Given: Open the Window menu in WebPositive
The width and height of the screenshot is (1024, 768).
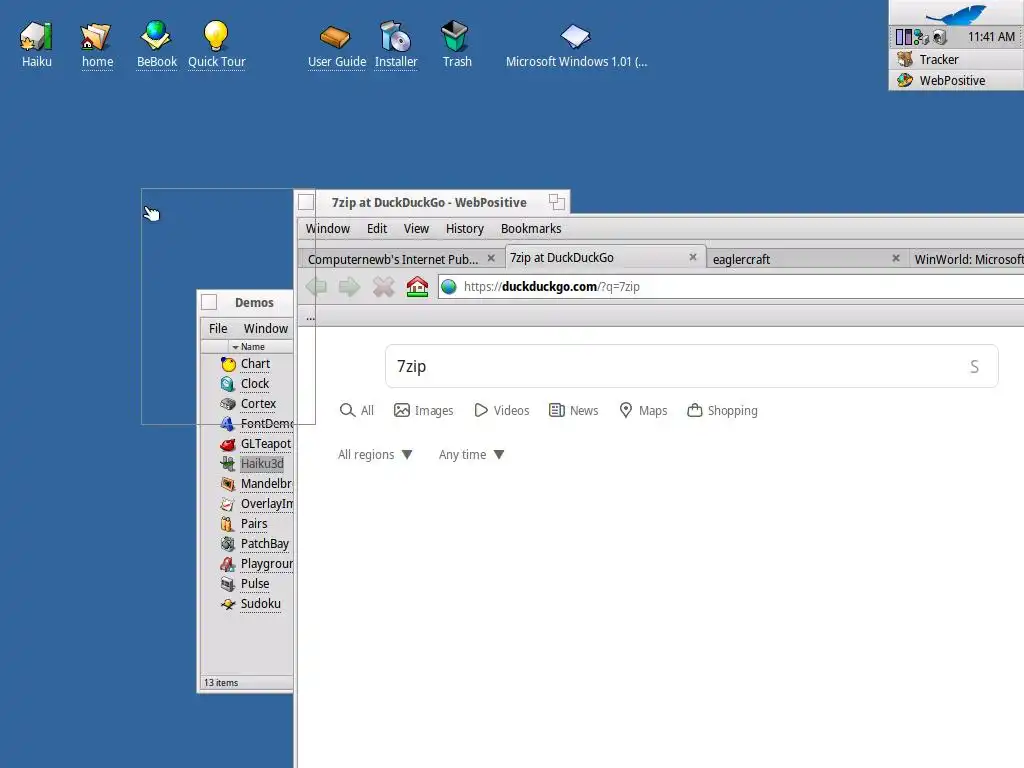Looking at the screenshot, I should [x=328, y=229].
